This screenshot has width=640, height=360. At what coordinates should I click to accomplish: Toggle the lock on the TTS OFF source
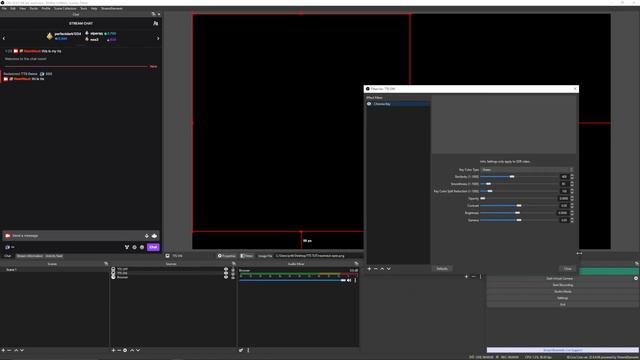[x=233, y=269]
